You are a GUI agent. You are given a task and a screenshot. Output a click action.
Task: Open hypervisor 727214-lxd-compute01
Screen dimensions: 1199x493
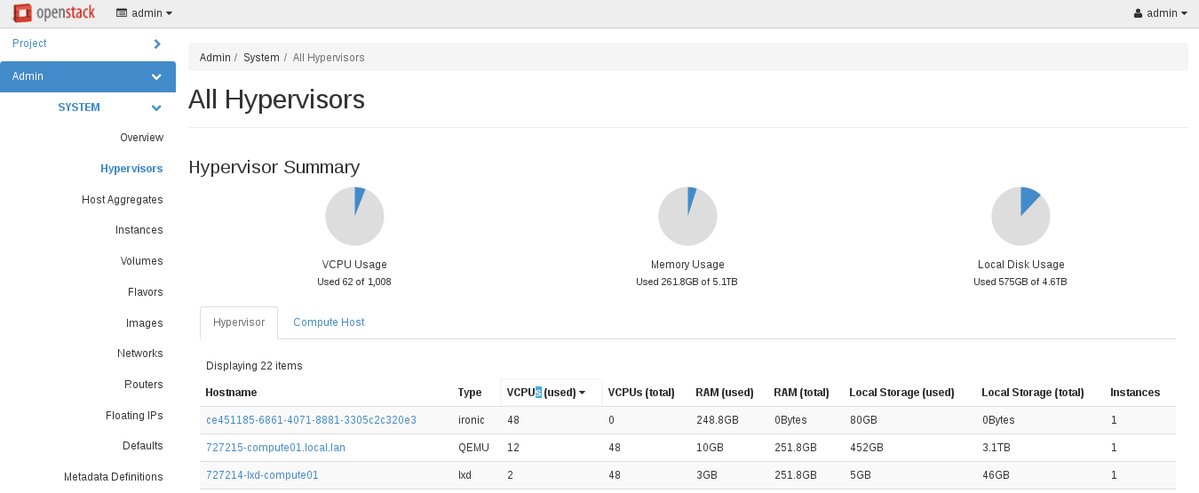[262, 475]
